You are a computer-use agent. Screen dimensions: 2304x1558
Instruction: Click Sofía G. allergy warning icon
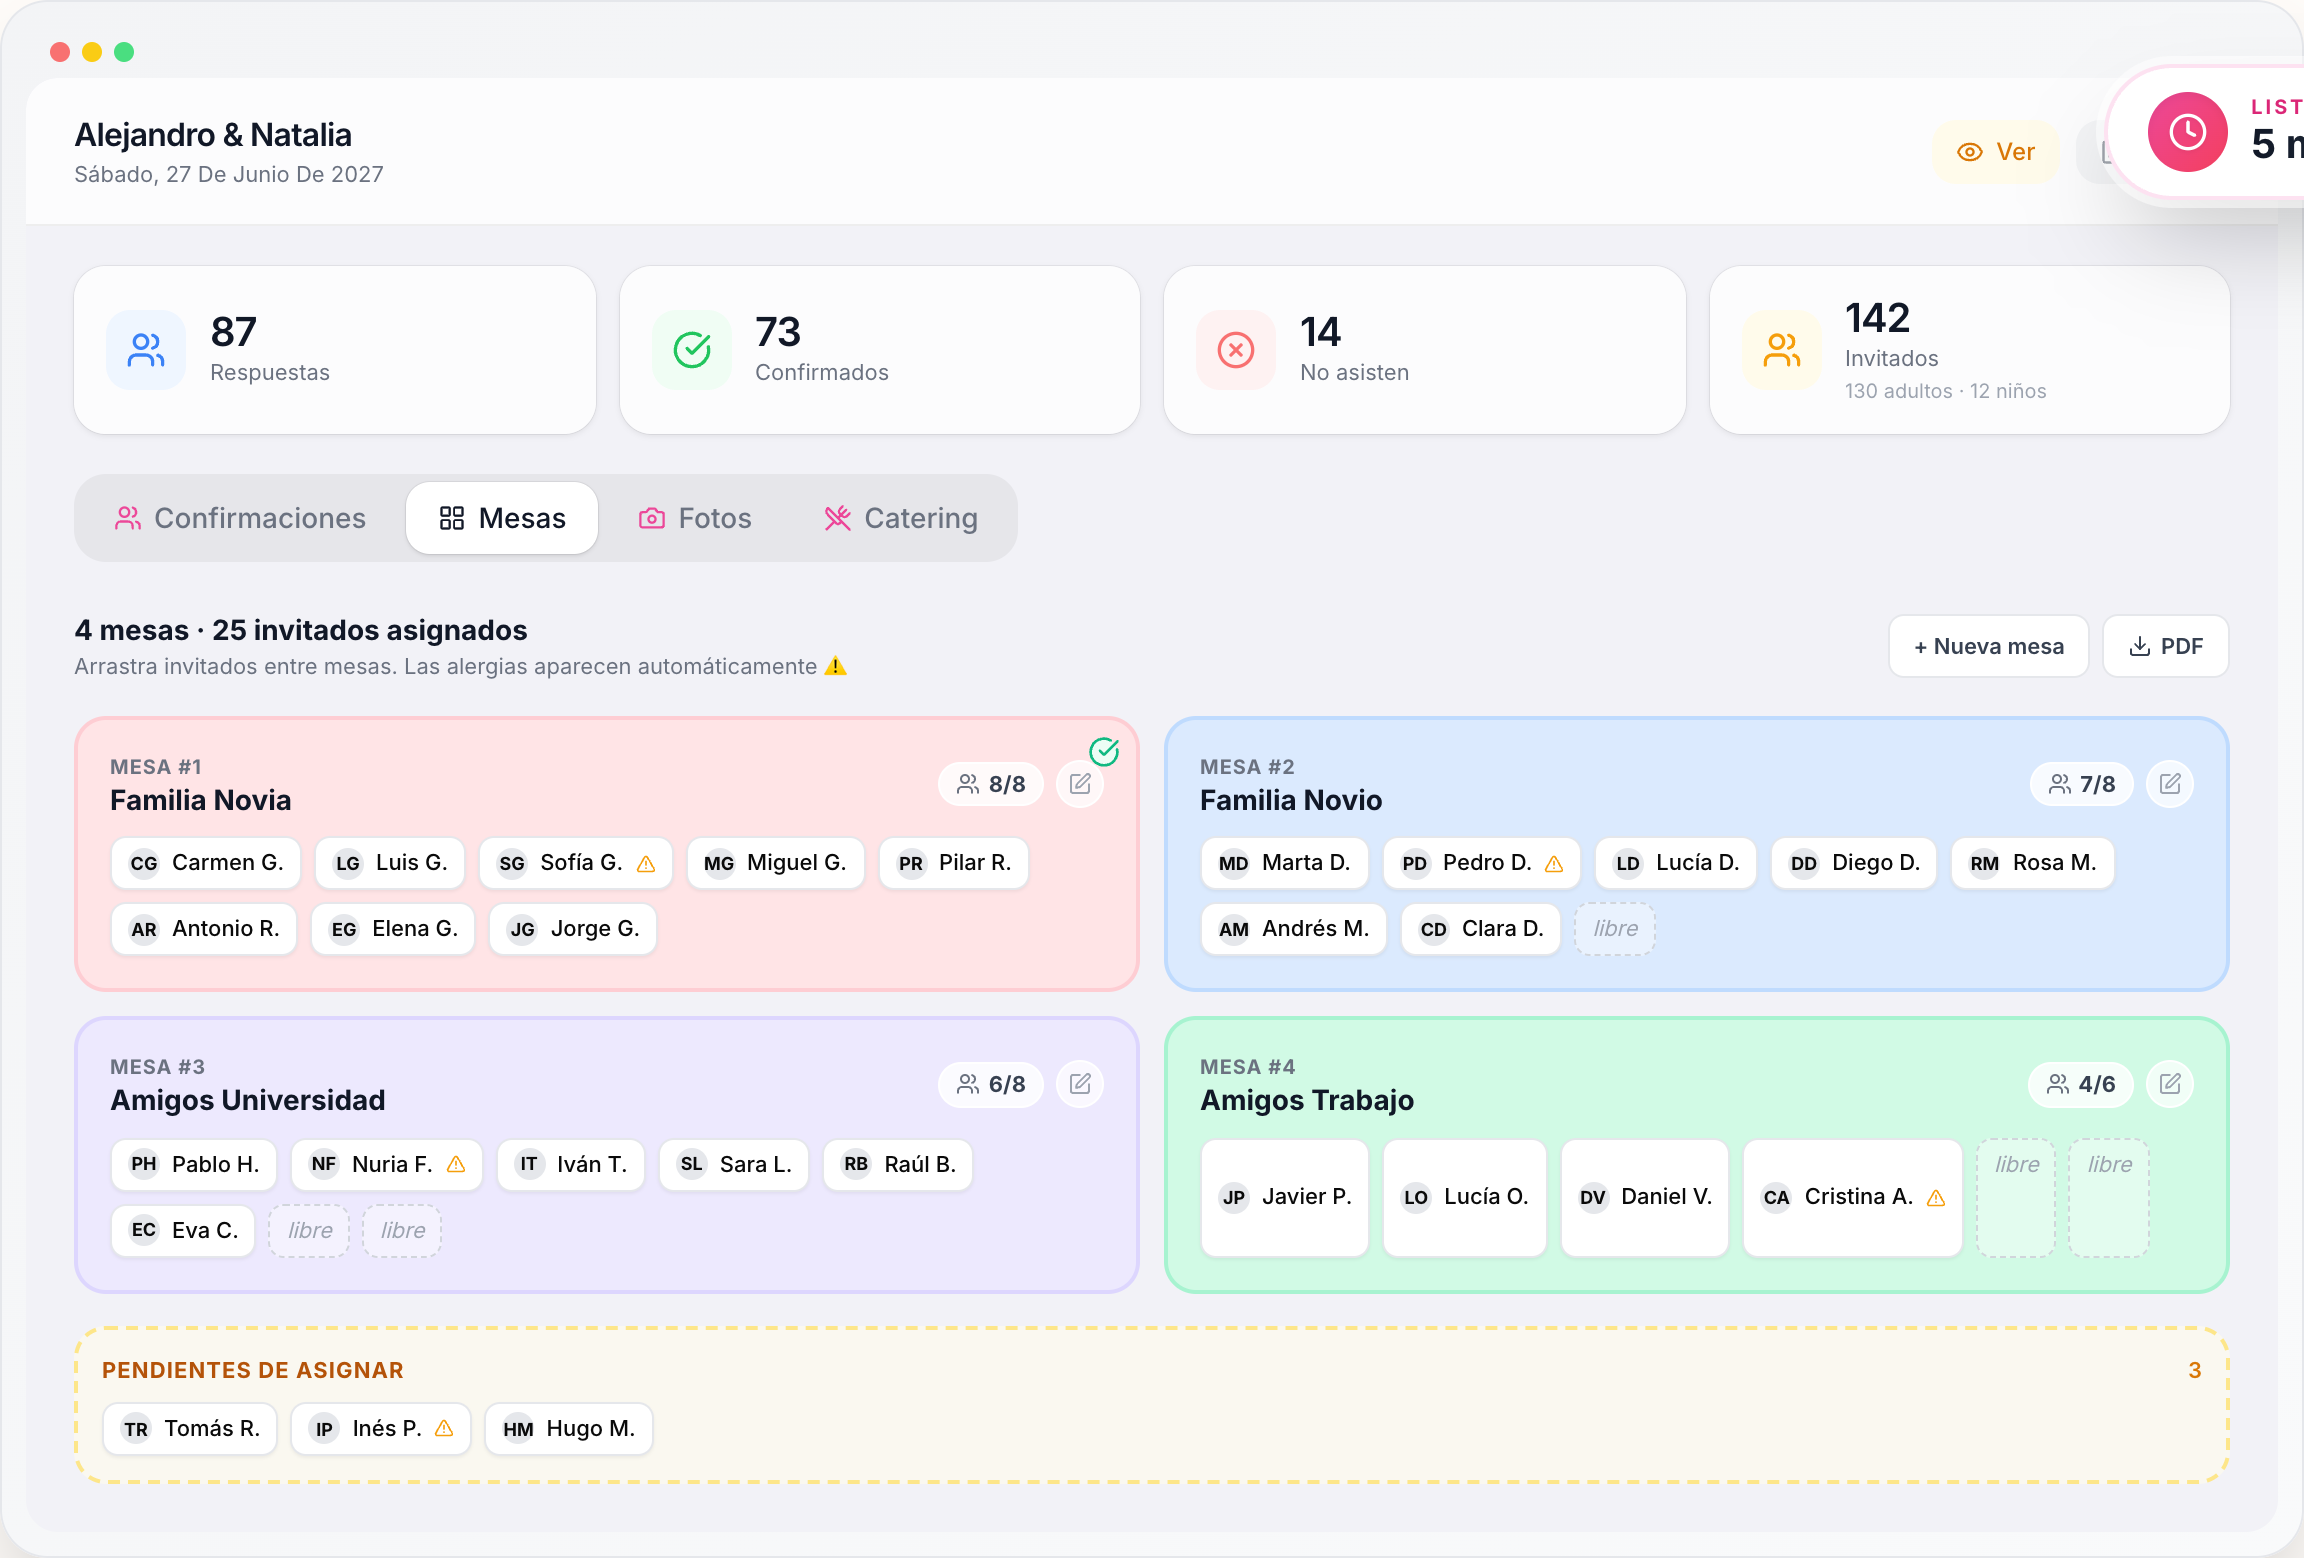click(x=646, y=864)
